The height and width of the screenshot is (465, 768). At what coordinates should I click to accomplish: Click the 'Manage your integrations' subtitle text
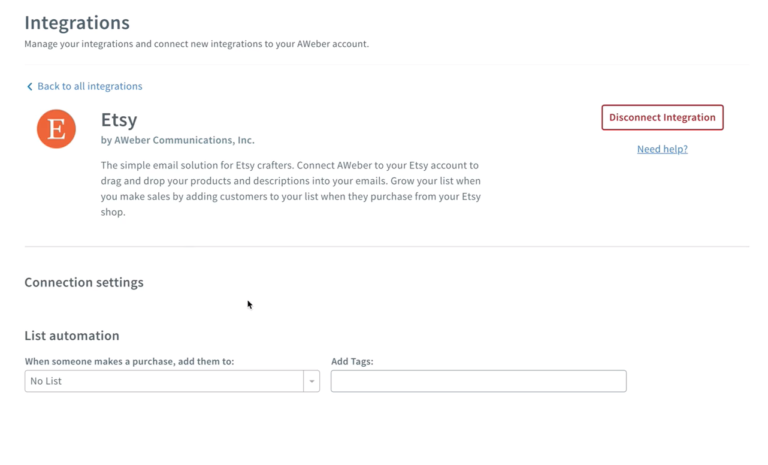click(196, 44)
